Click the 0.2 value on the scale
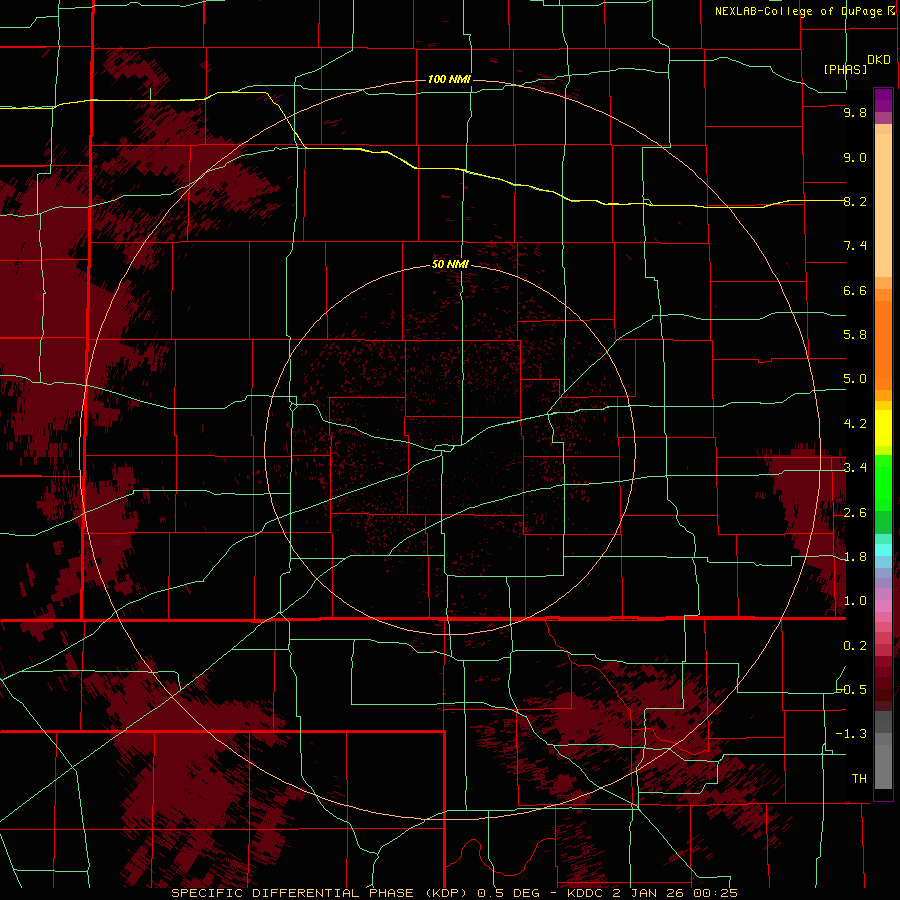 [855, 646]
